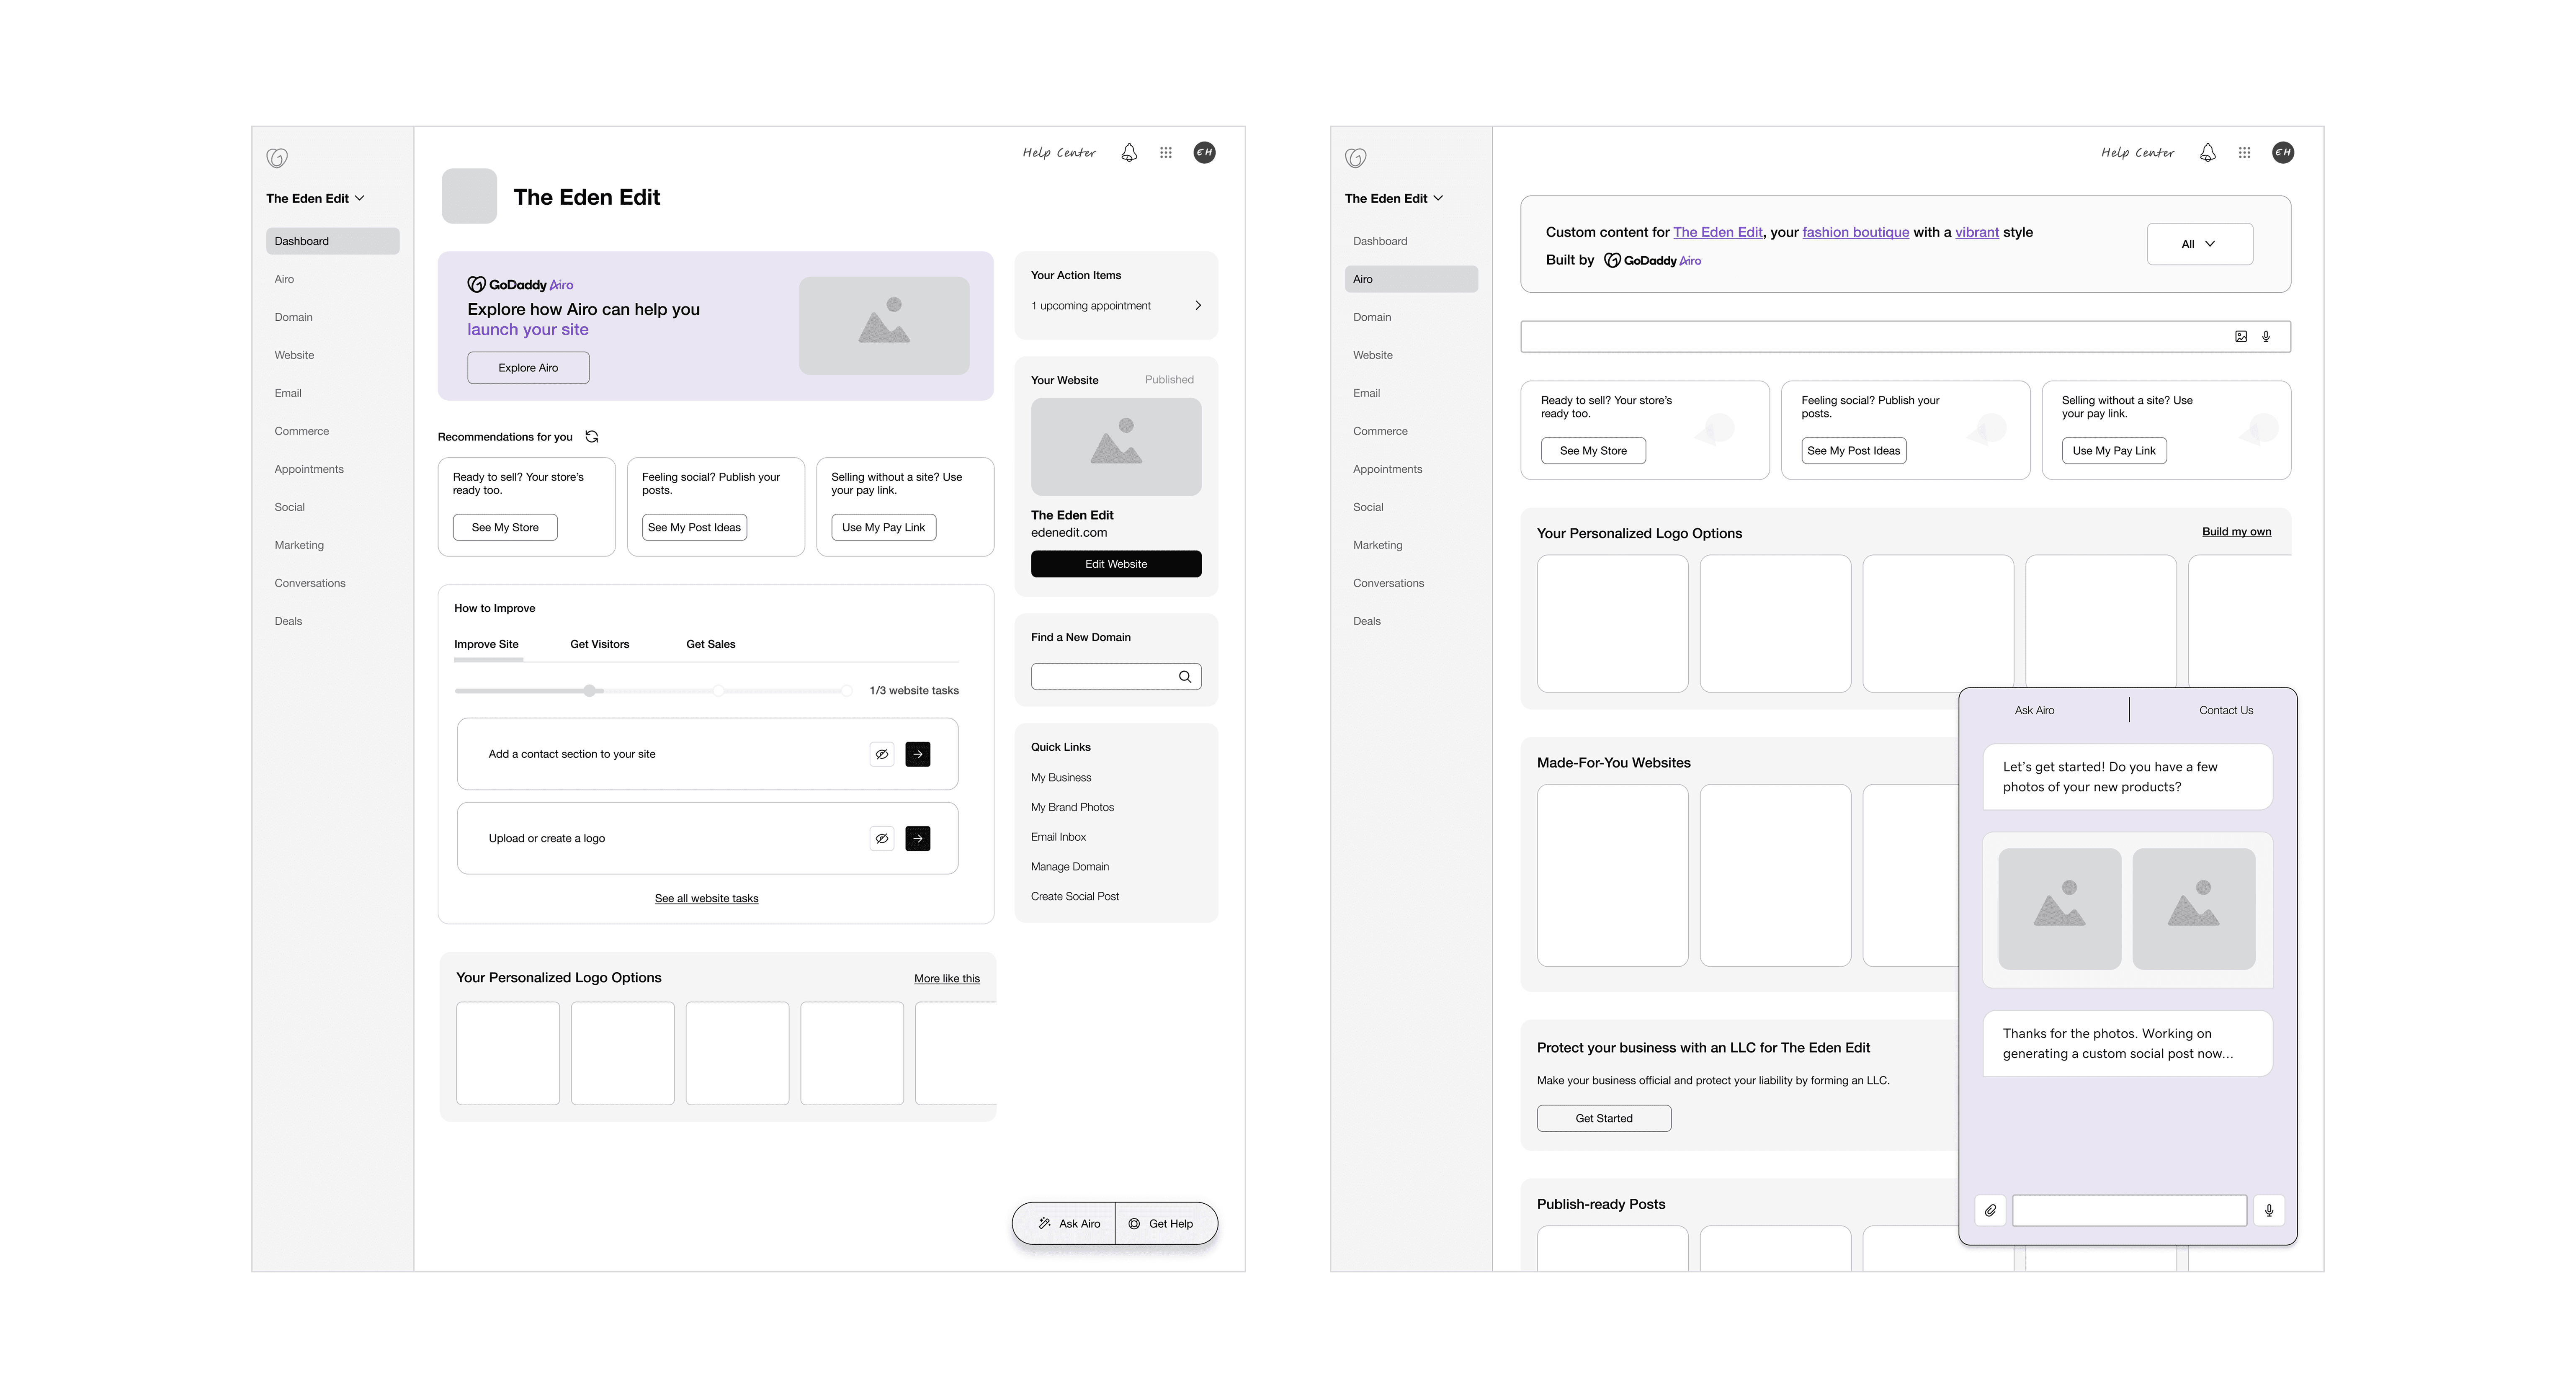
Task: Click the paperclip attachment icon in chat
Action: 1990,1210
